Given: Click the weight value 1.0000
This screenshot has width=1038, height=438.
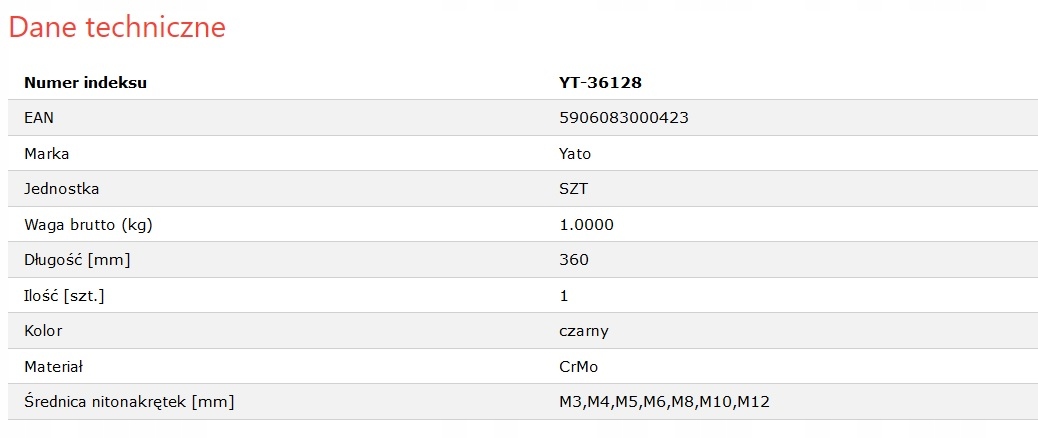Looking at the screenshot, I should point(586,225).
